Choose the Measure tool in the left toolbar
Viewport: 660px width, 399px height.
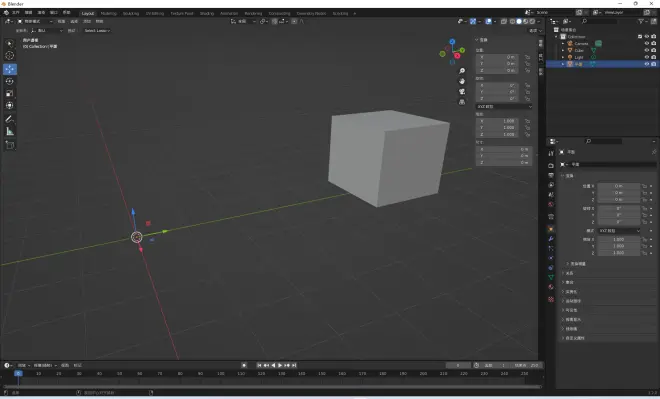pyautogui.click(x=10, y=132)
